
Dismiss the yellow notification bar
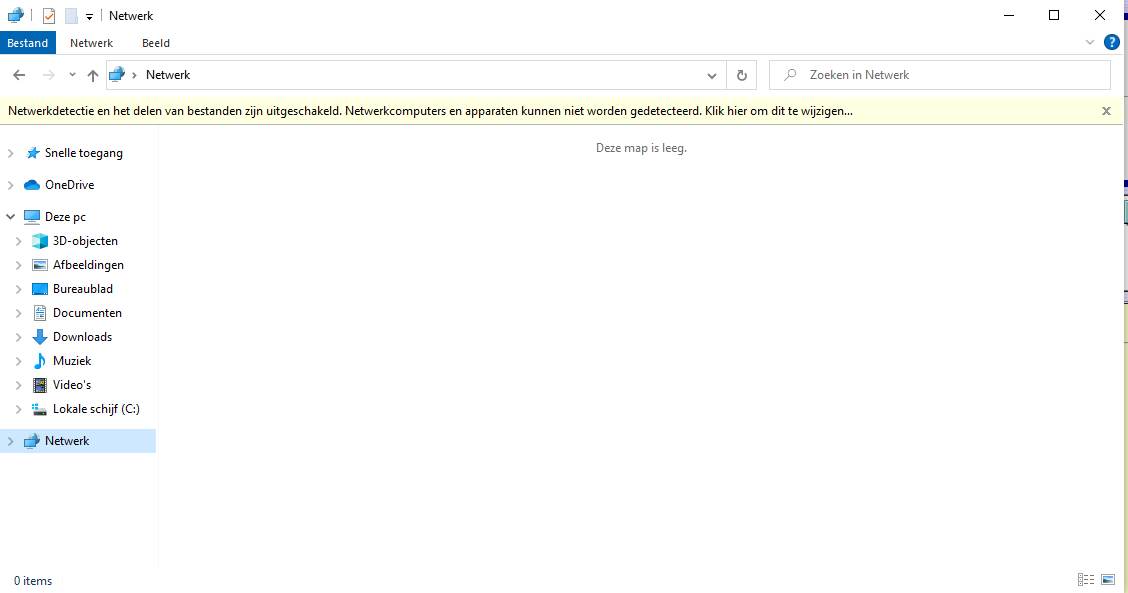1106,111
